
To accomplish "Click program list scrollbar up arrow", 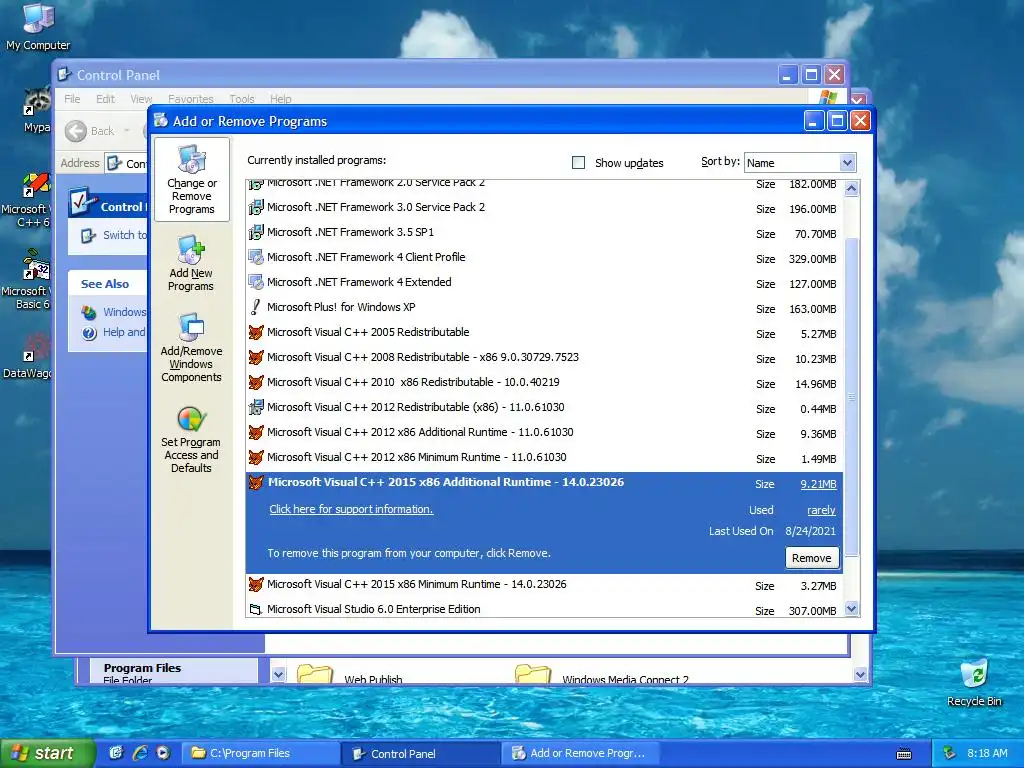I will click(852, 189).
